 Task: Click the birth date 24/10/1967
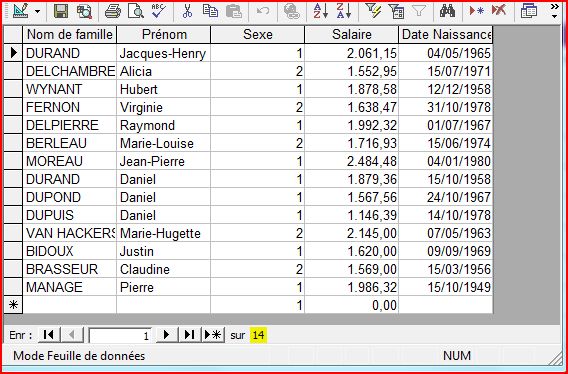(x=446, y=197)
